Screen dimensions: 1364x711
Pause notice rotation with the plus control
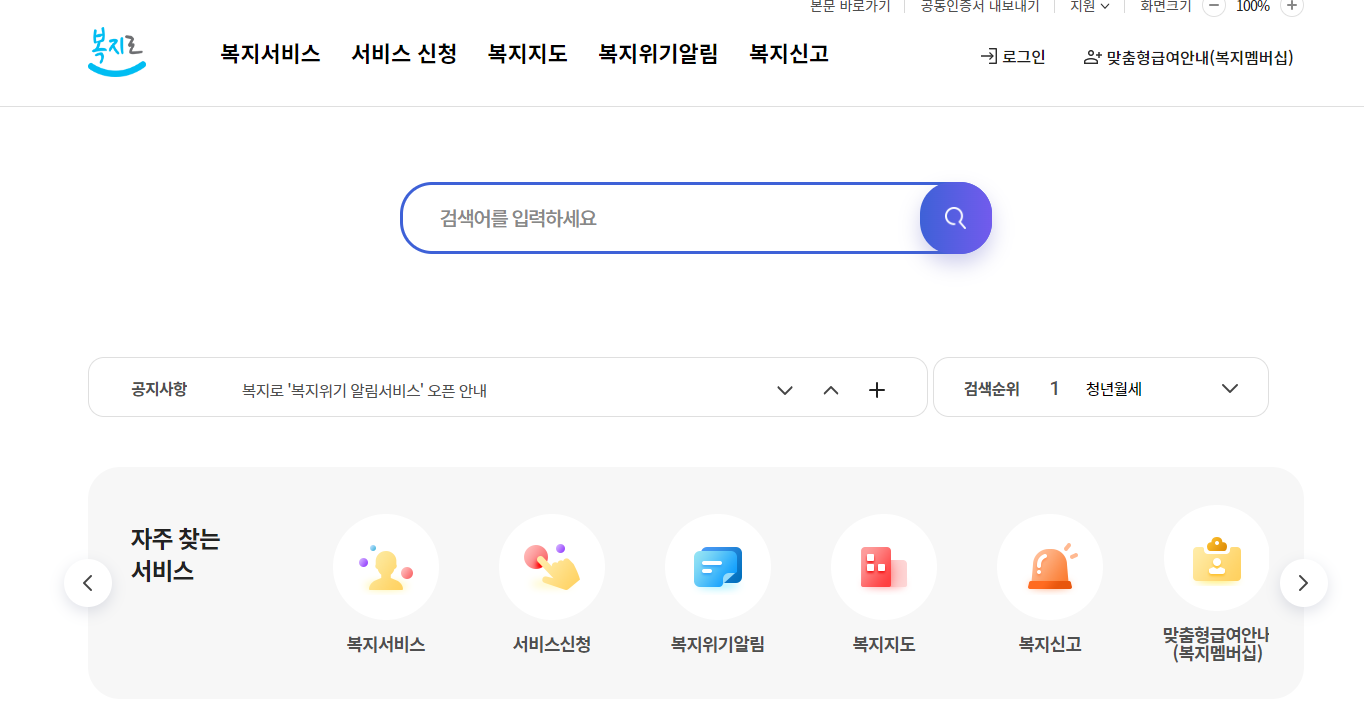(x=877, y=389)
